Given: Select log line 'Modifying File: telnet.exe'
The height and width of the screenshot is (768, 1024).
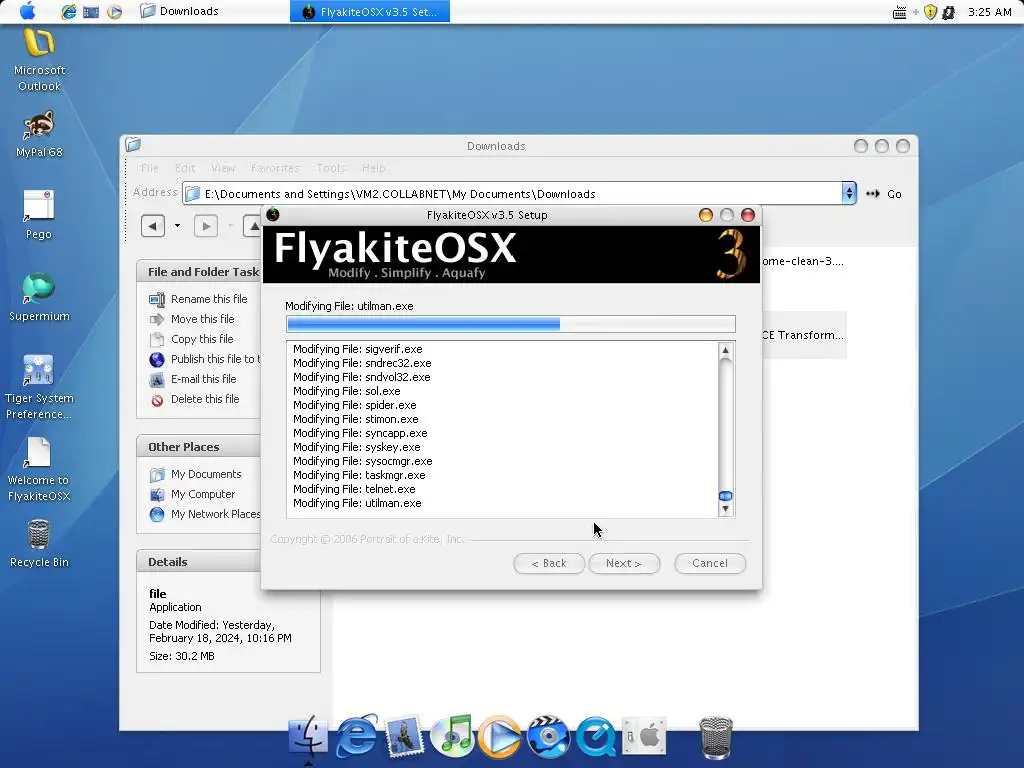Looking at the screenshot, I should click(x=354, y=489).
